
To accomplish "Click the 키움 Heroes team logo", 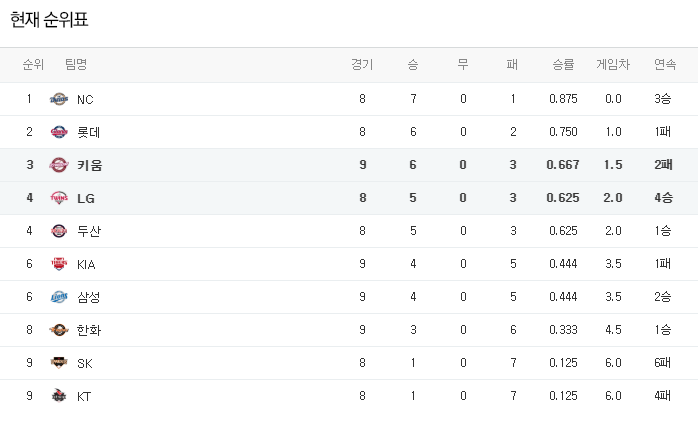I will 59,165.
